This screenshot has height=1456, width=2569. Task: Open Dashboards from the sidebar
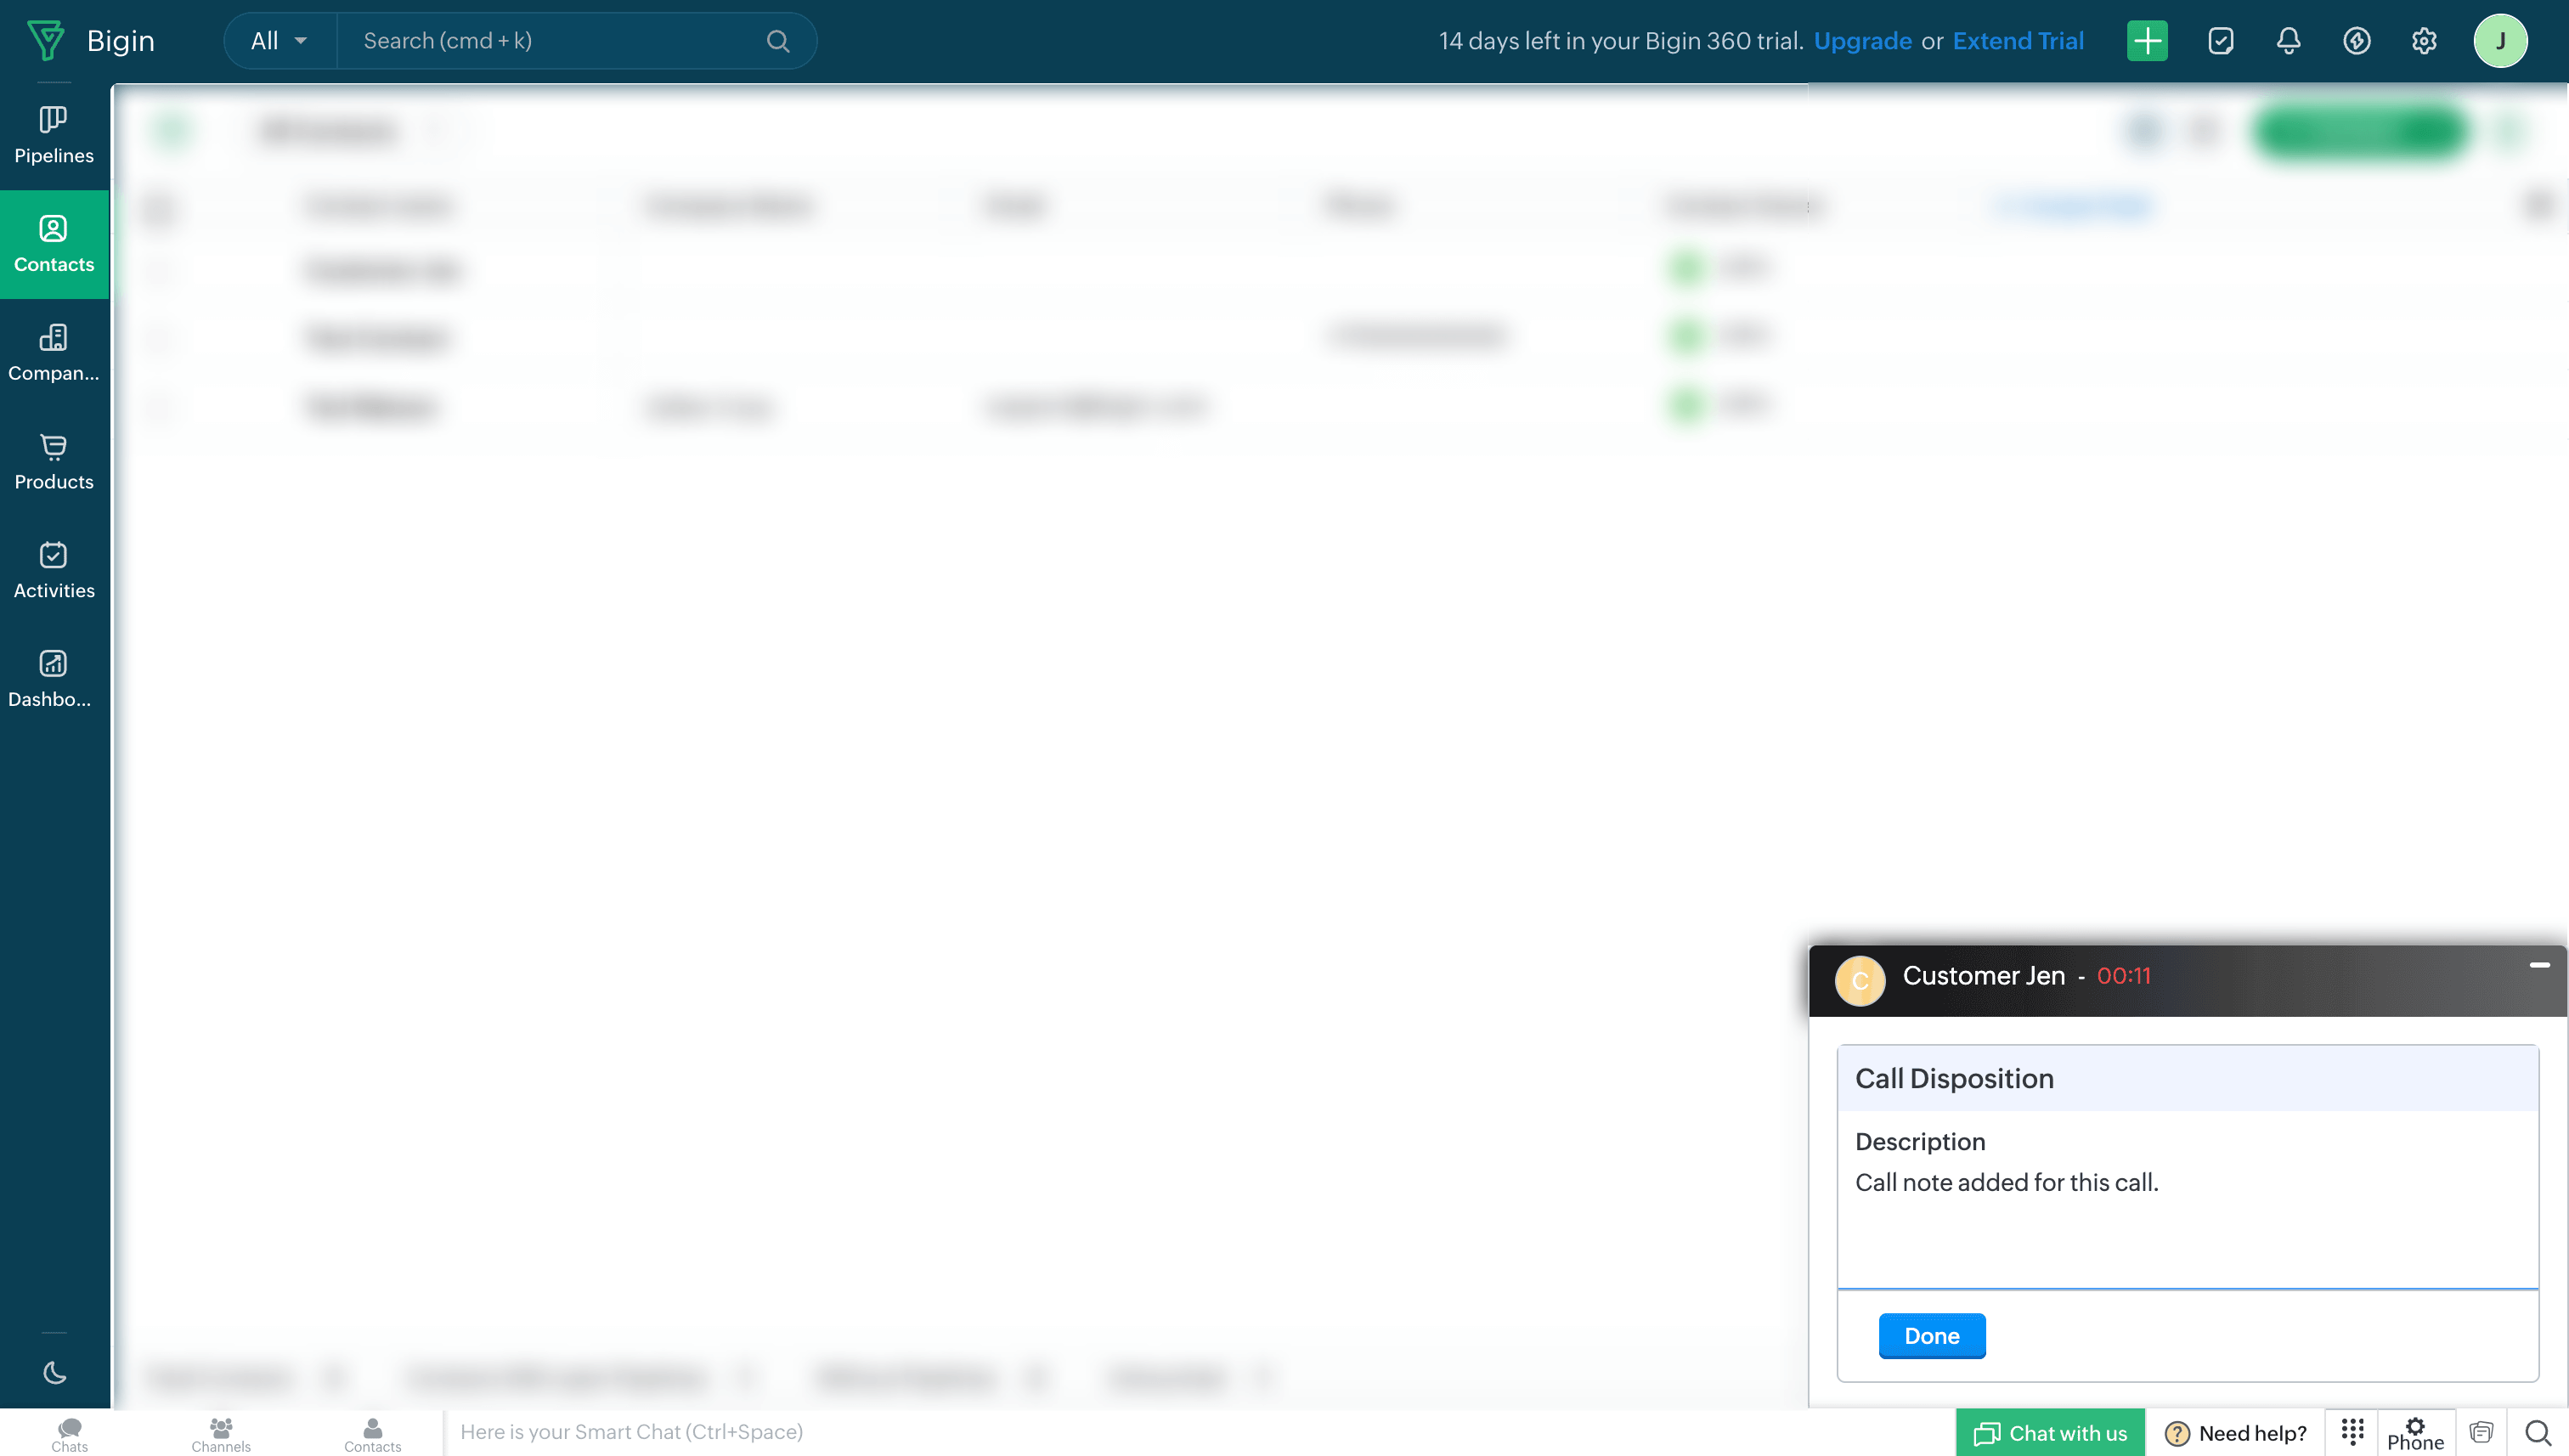point(54,679)
